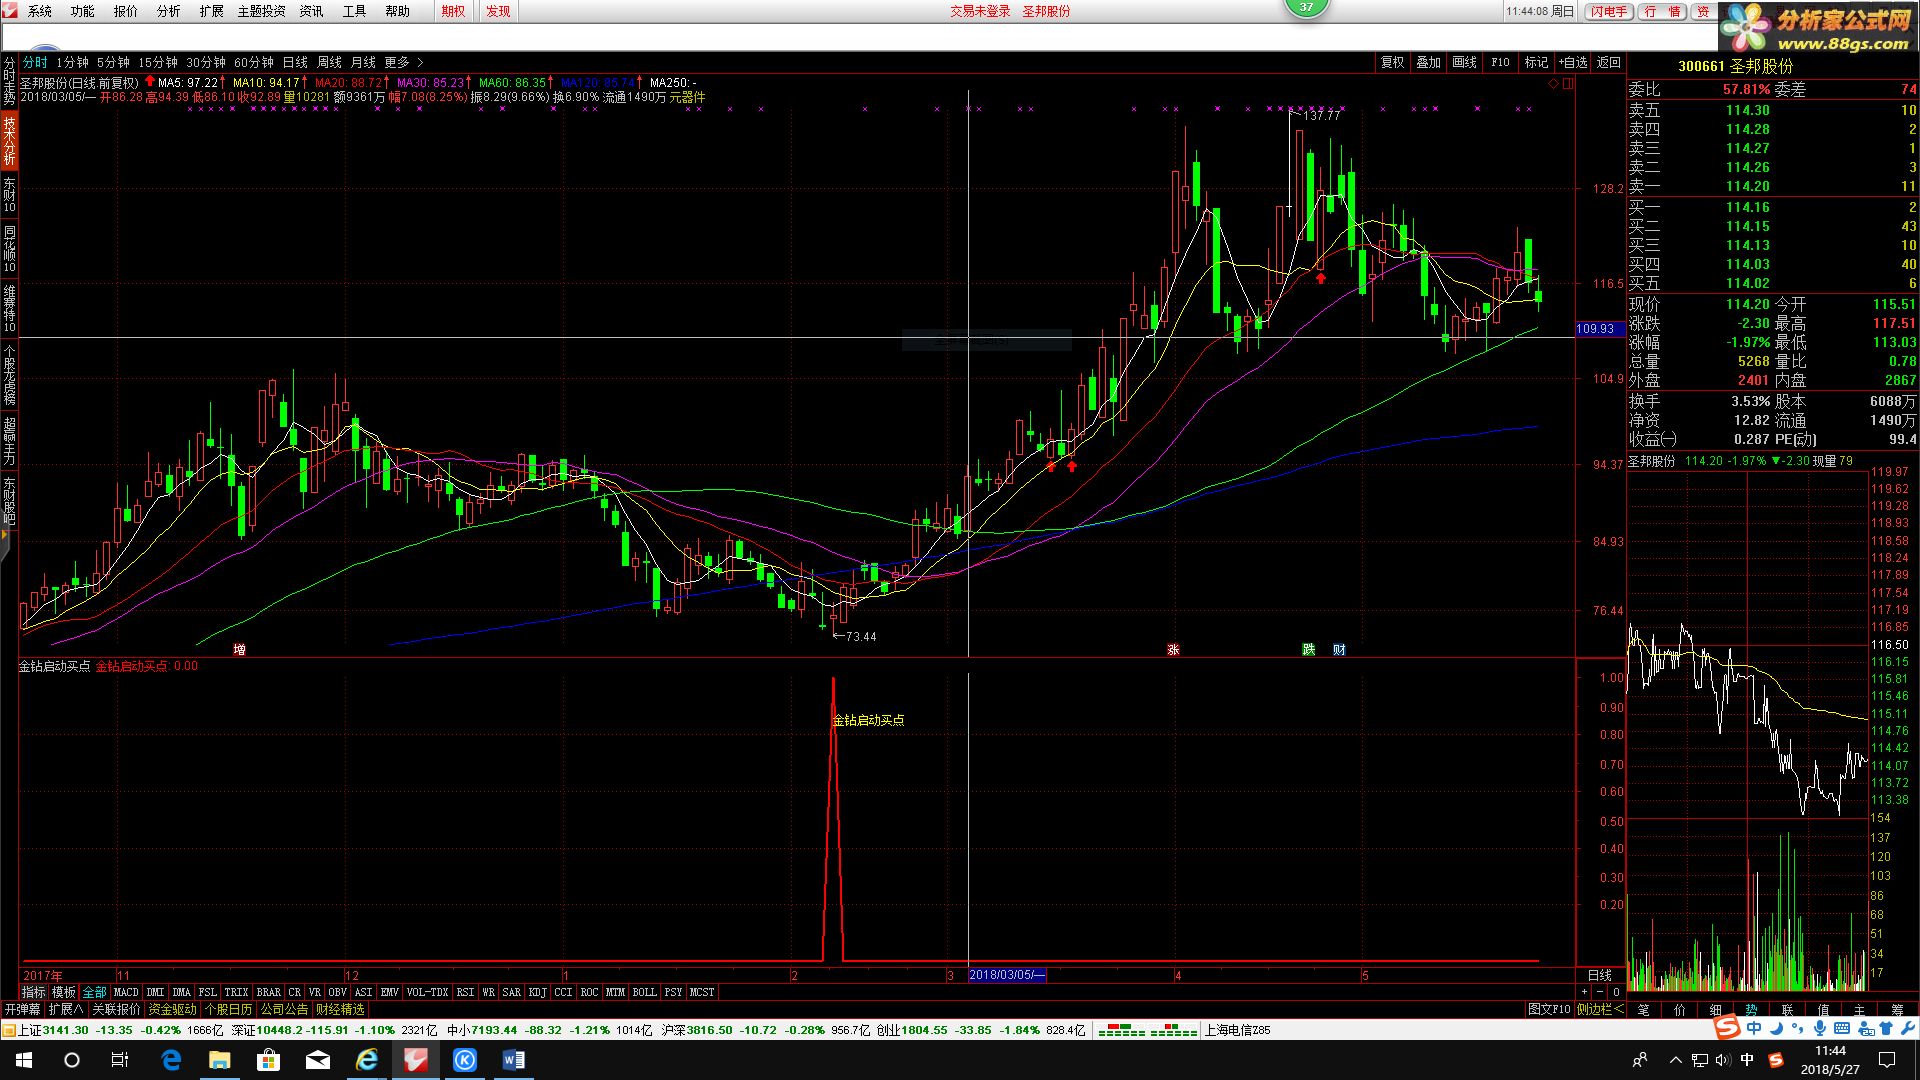Click the 返回 back button
The height and width of the screenshot is (1080, 1920).
tap(1608, 62)
